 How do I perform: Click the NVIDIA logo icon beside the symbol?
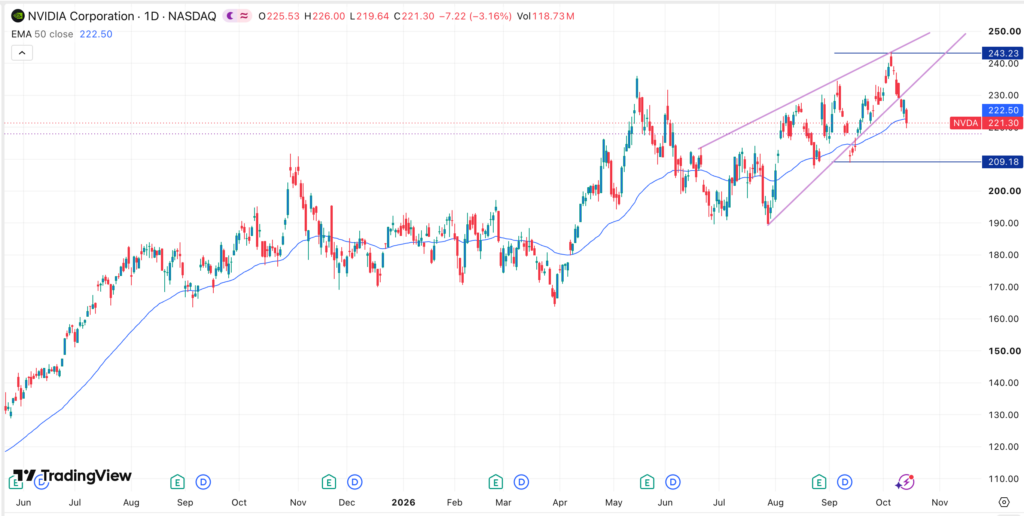(x=18, y=16)
